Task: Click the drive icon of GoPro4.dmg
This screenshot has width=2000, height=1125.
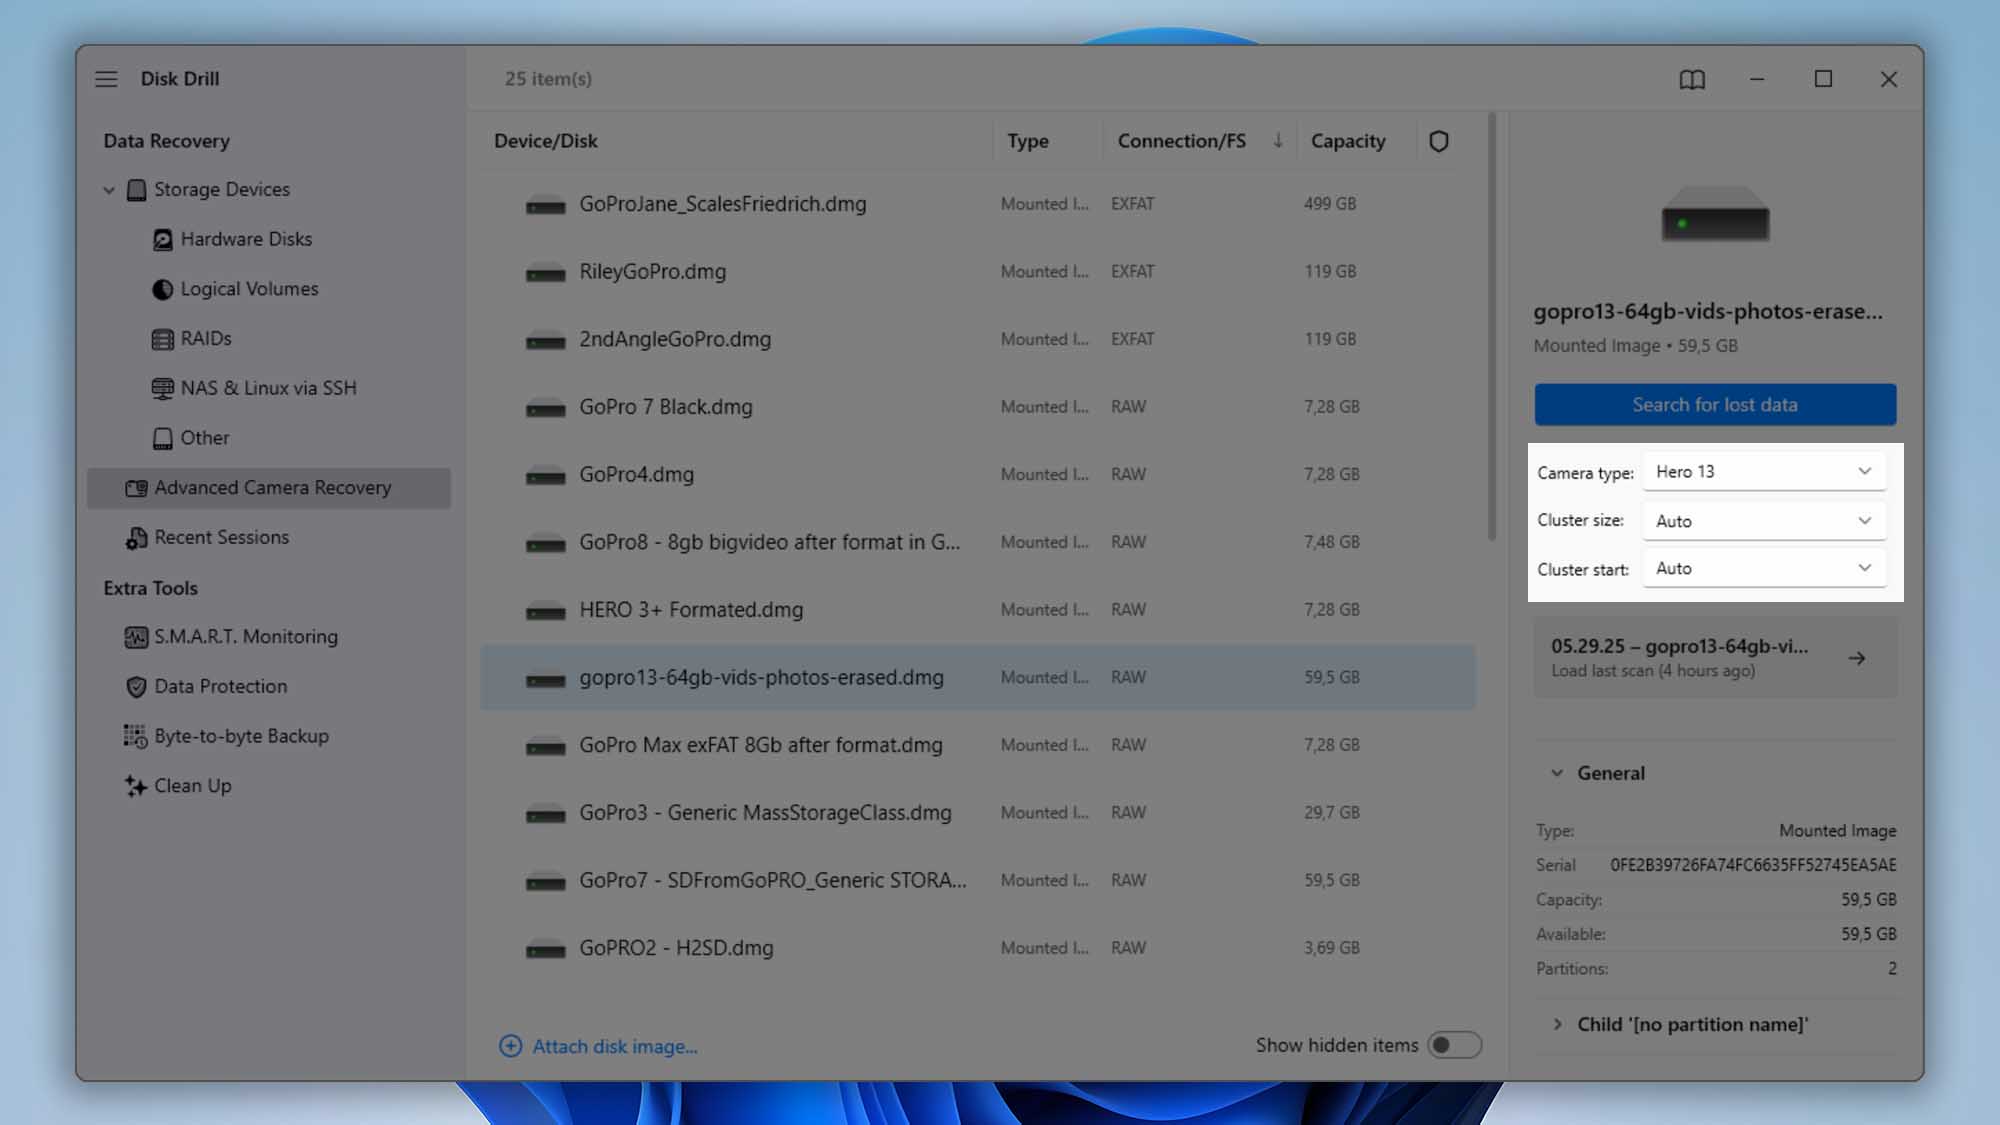Action: click(546, 476)
